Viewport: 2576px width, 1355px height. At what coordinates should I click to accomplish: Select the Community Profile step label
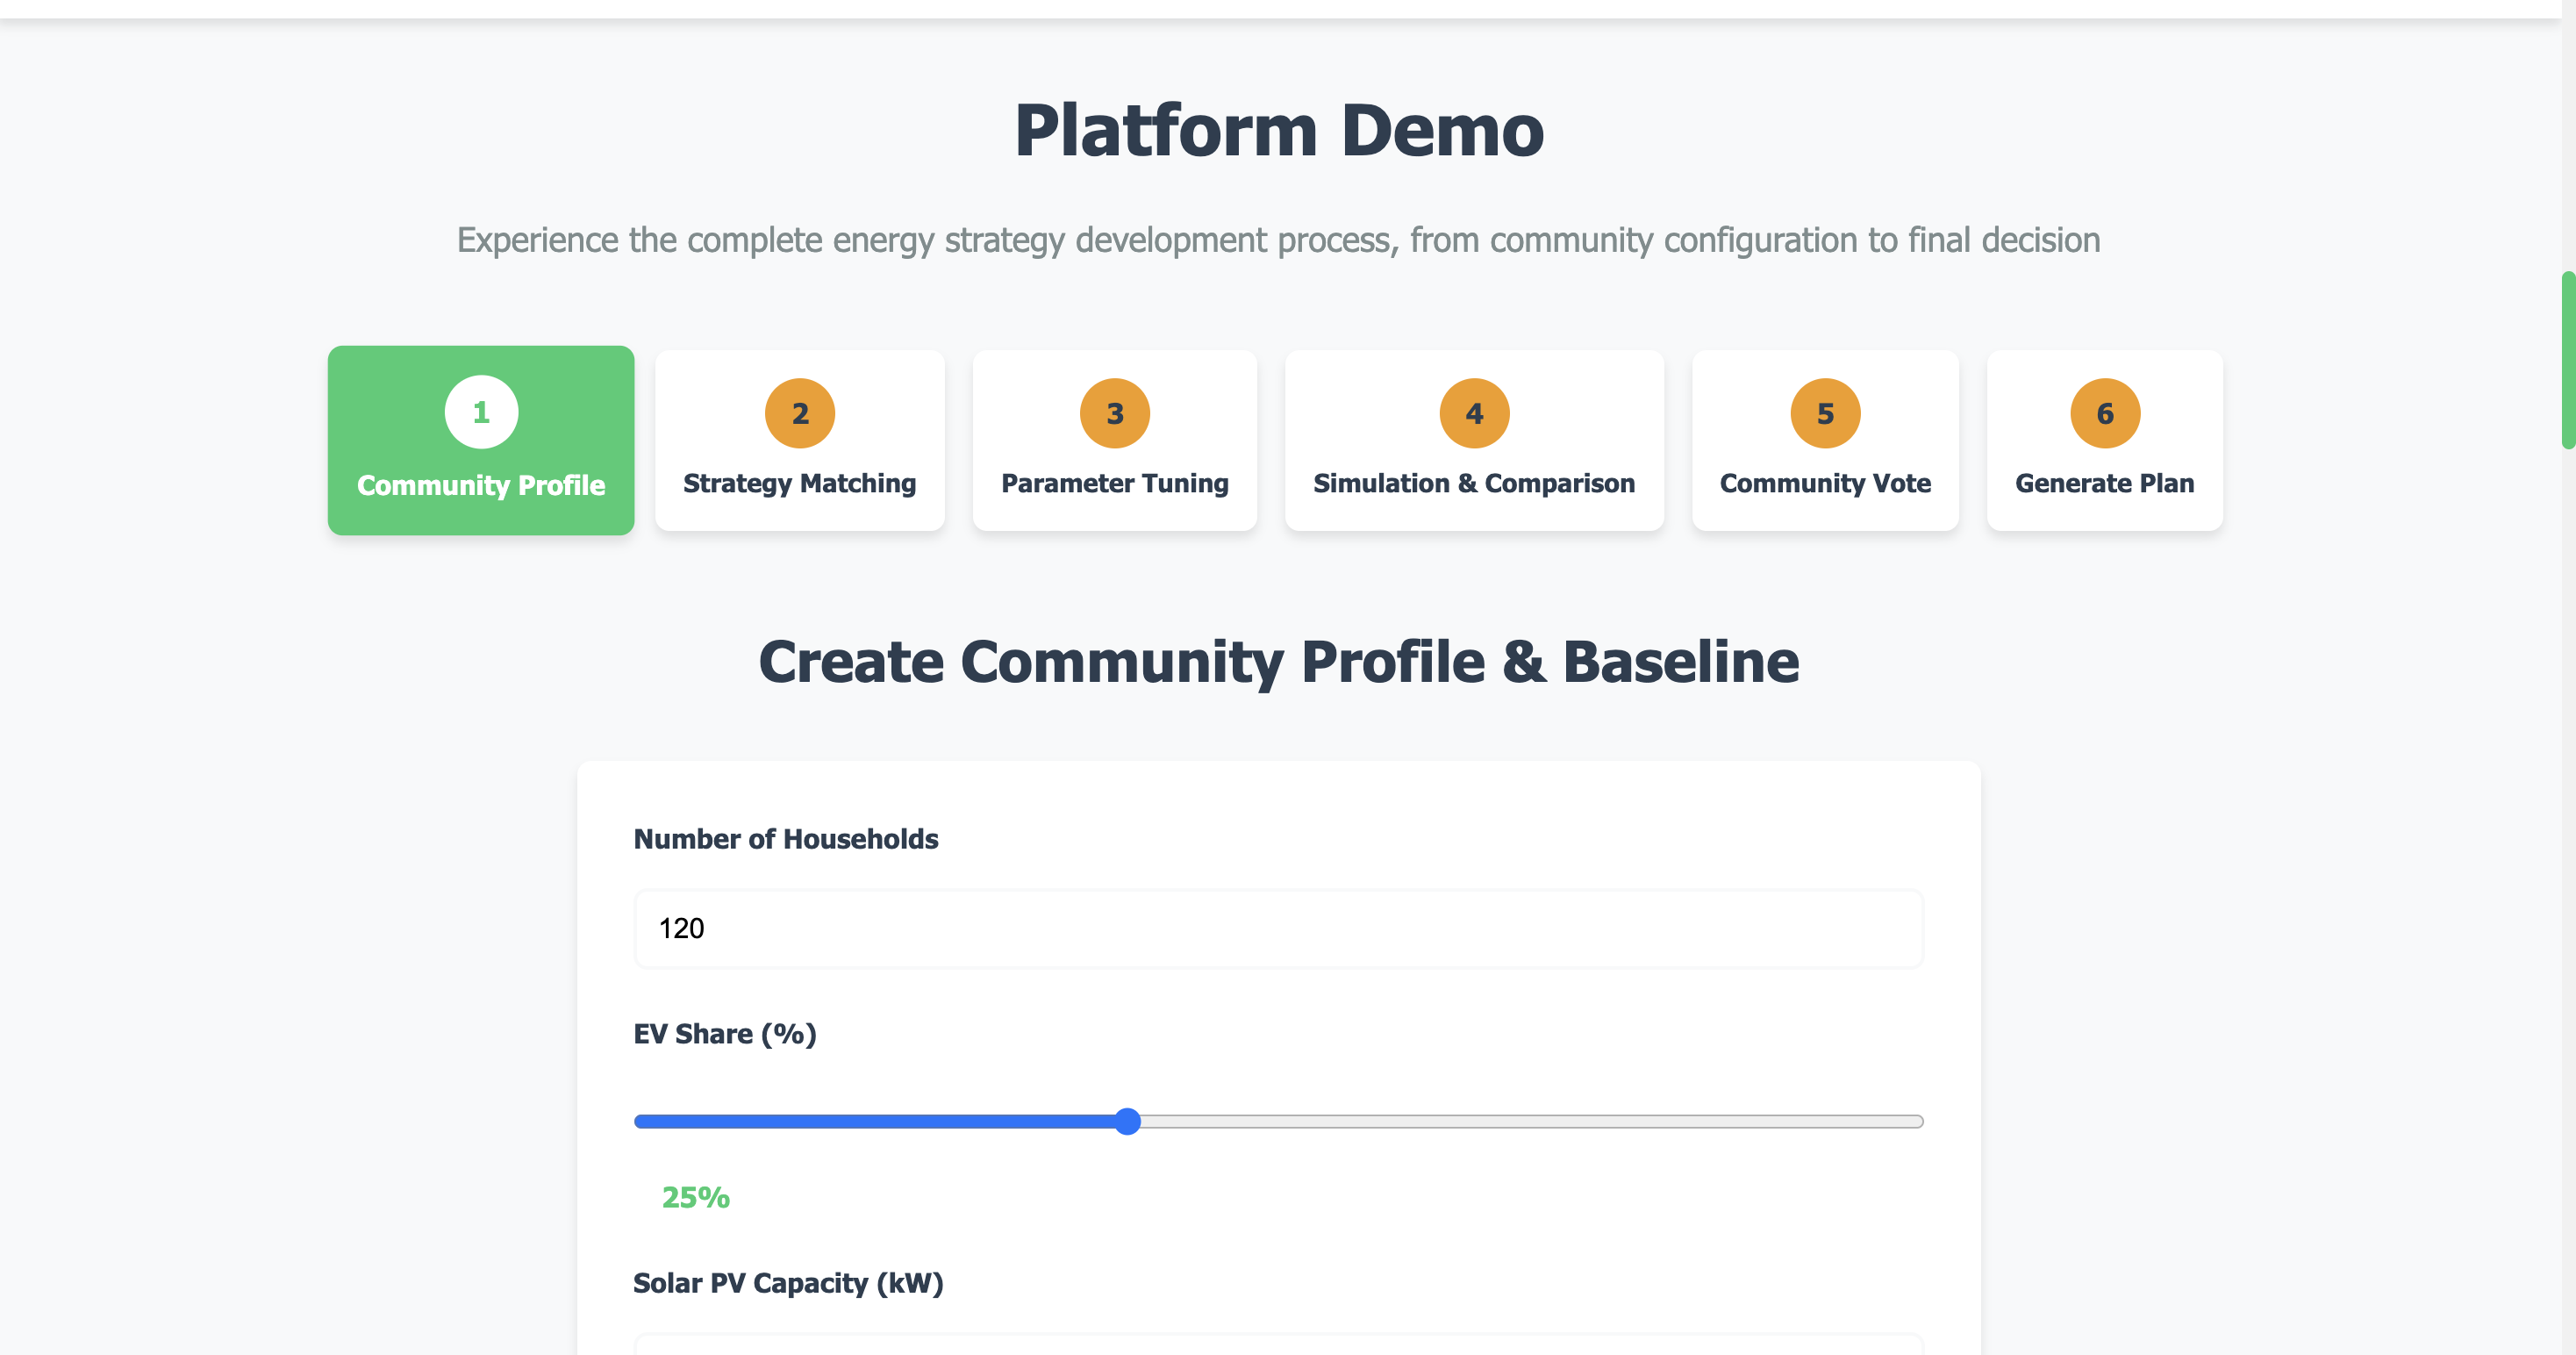[481, 485]
